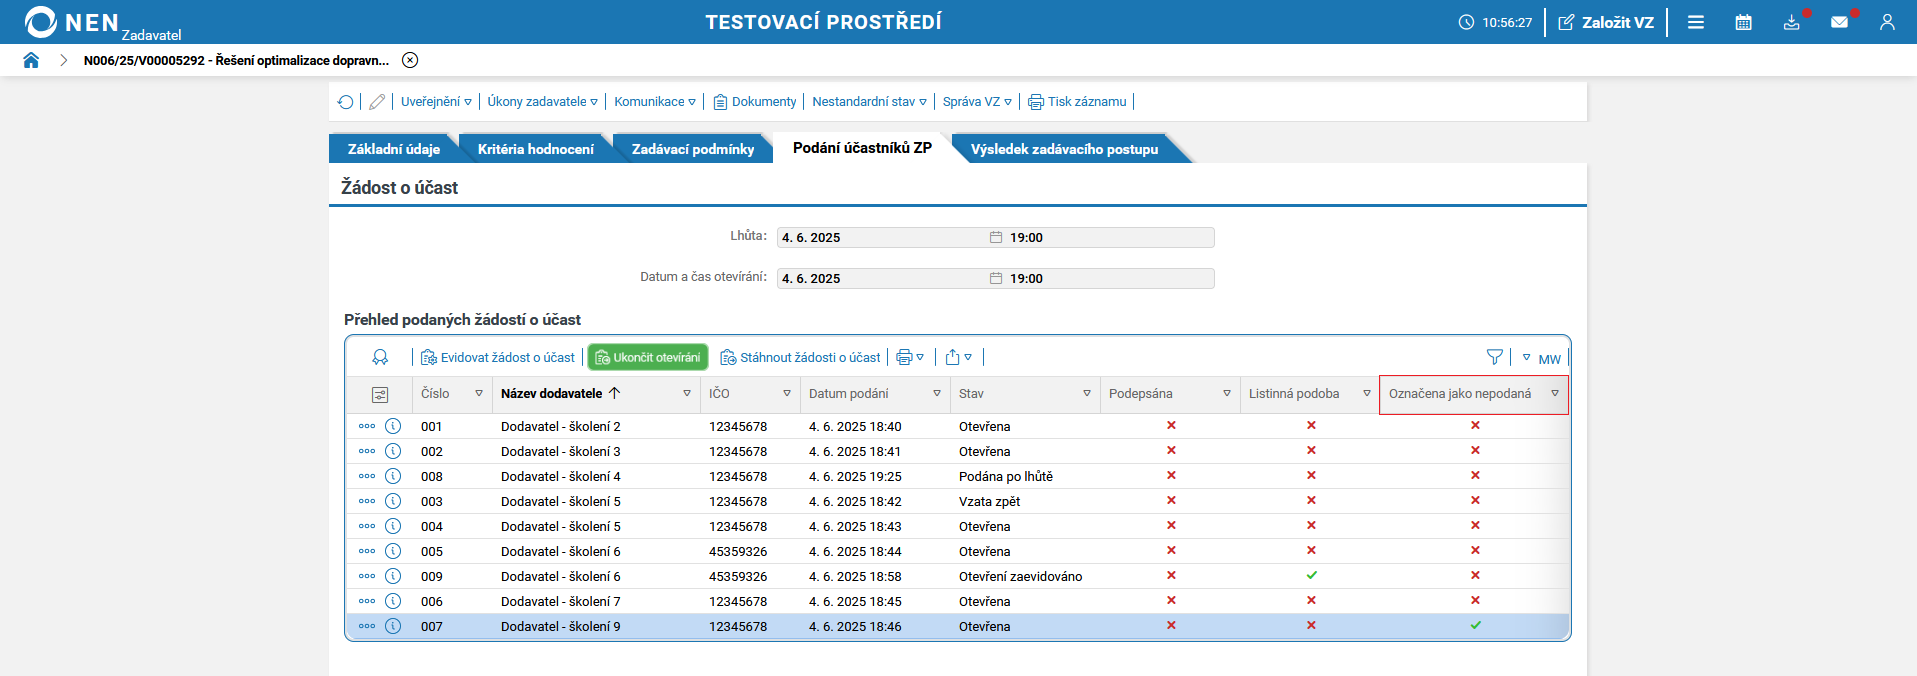Open info icon for request 008
The image size is (1917, 676).
pos(393,476)
